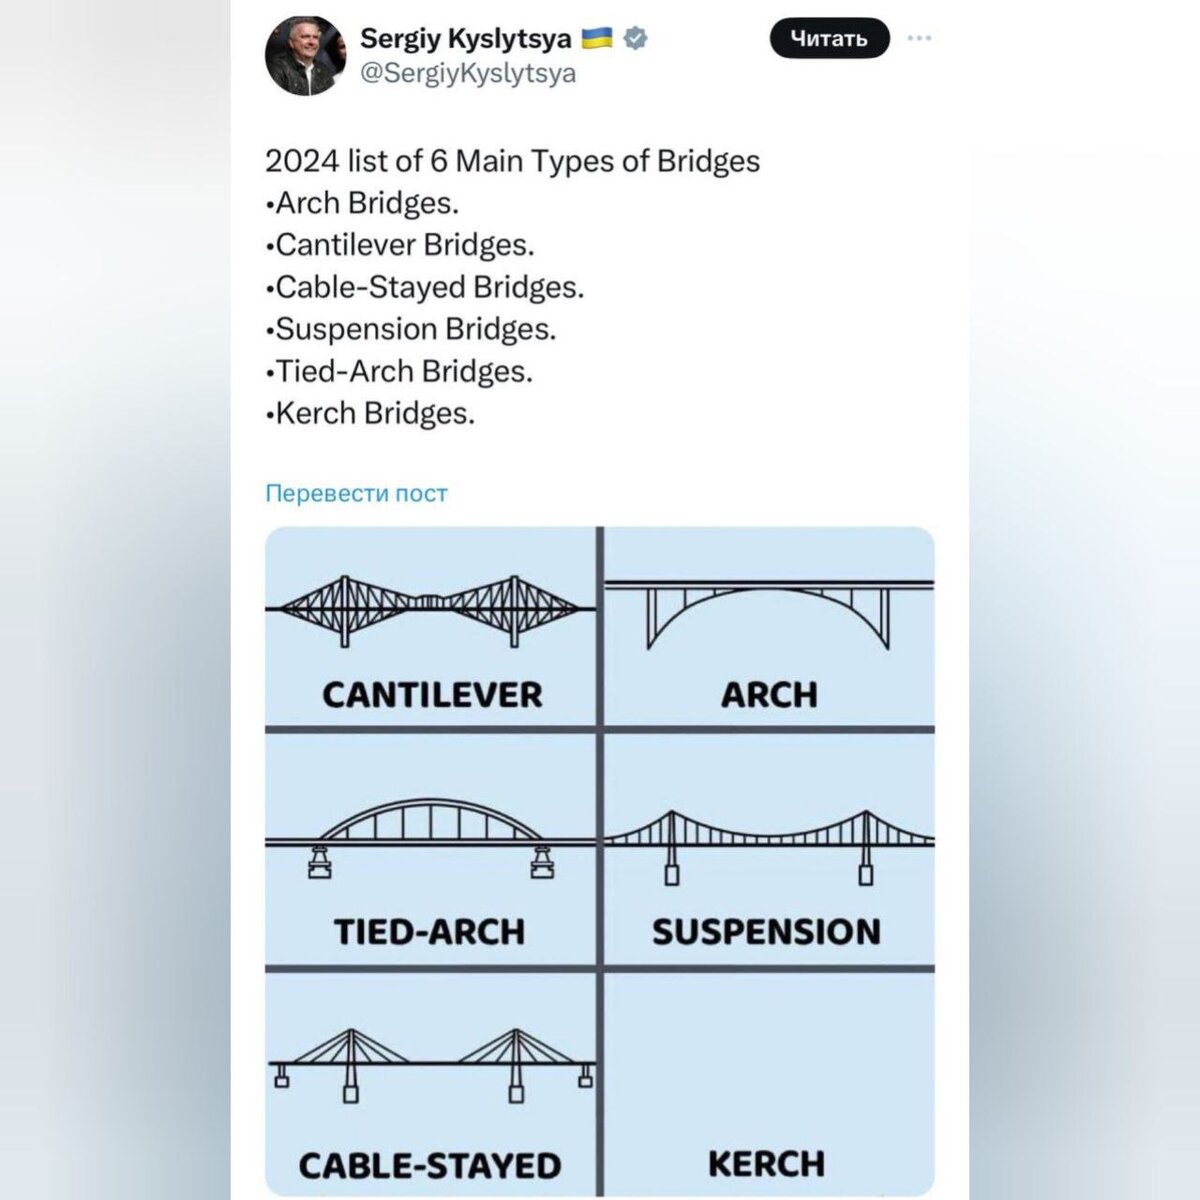Click the tied-arch bridge drawing
Viewport: 1200px width, 1200px height.
[430, 838]
